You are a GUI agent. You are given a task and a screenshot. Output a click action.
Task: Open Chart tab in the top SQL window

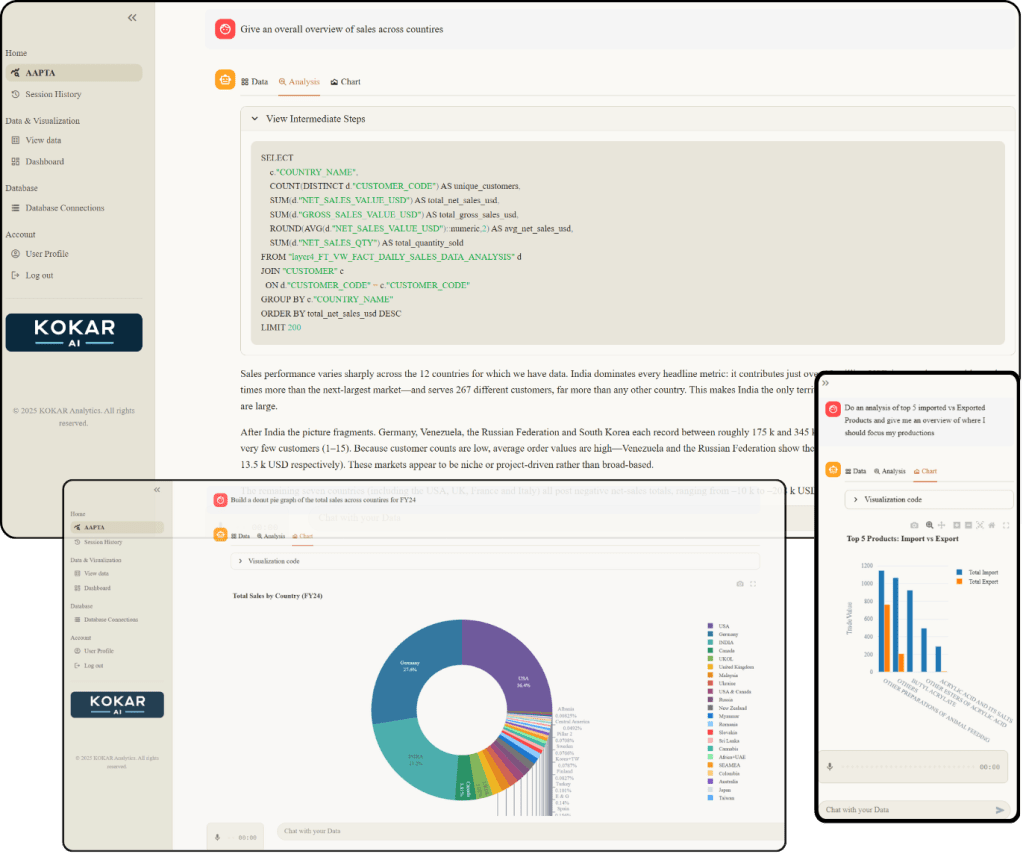pyautogui.click(x=345, y=82)
